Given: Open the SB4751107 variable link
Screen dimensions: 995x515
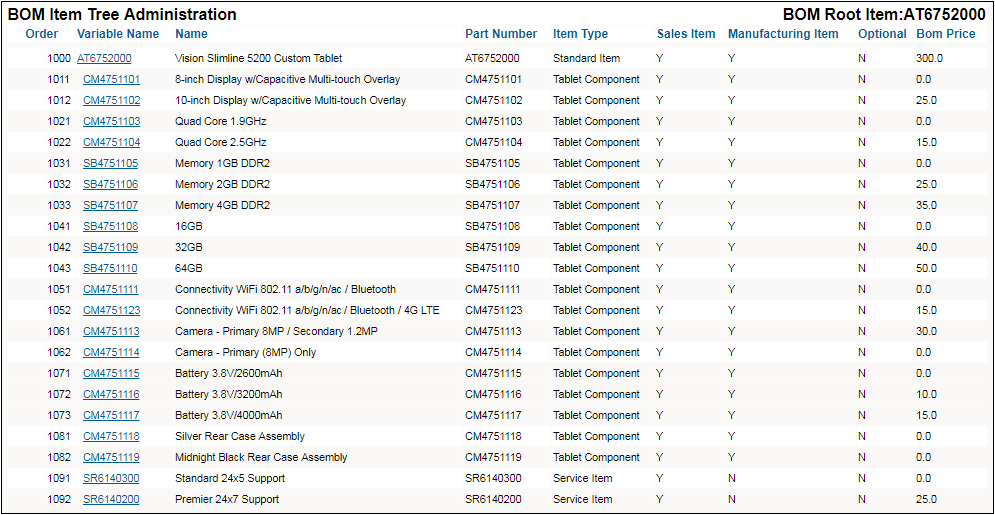Looking at the screenshot, I should [110, 205].
